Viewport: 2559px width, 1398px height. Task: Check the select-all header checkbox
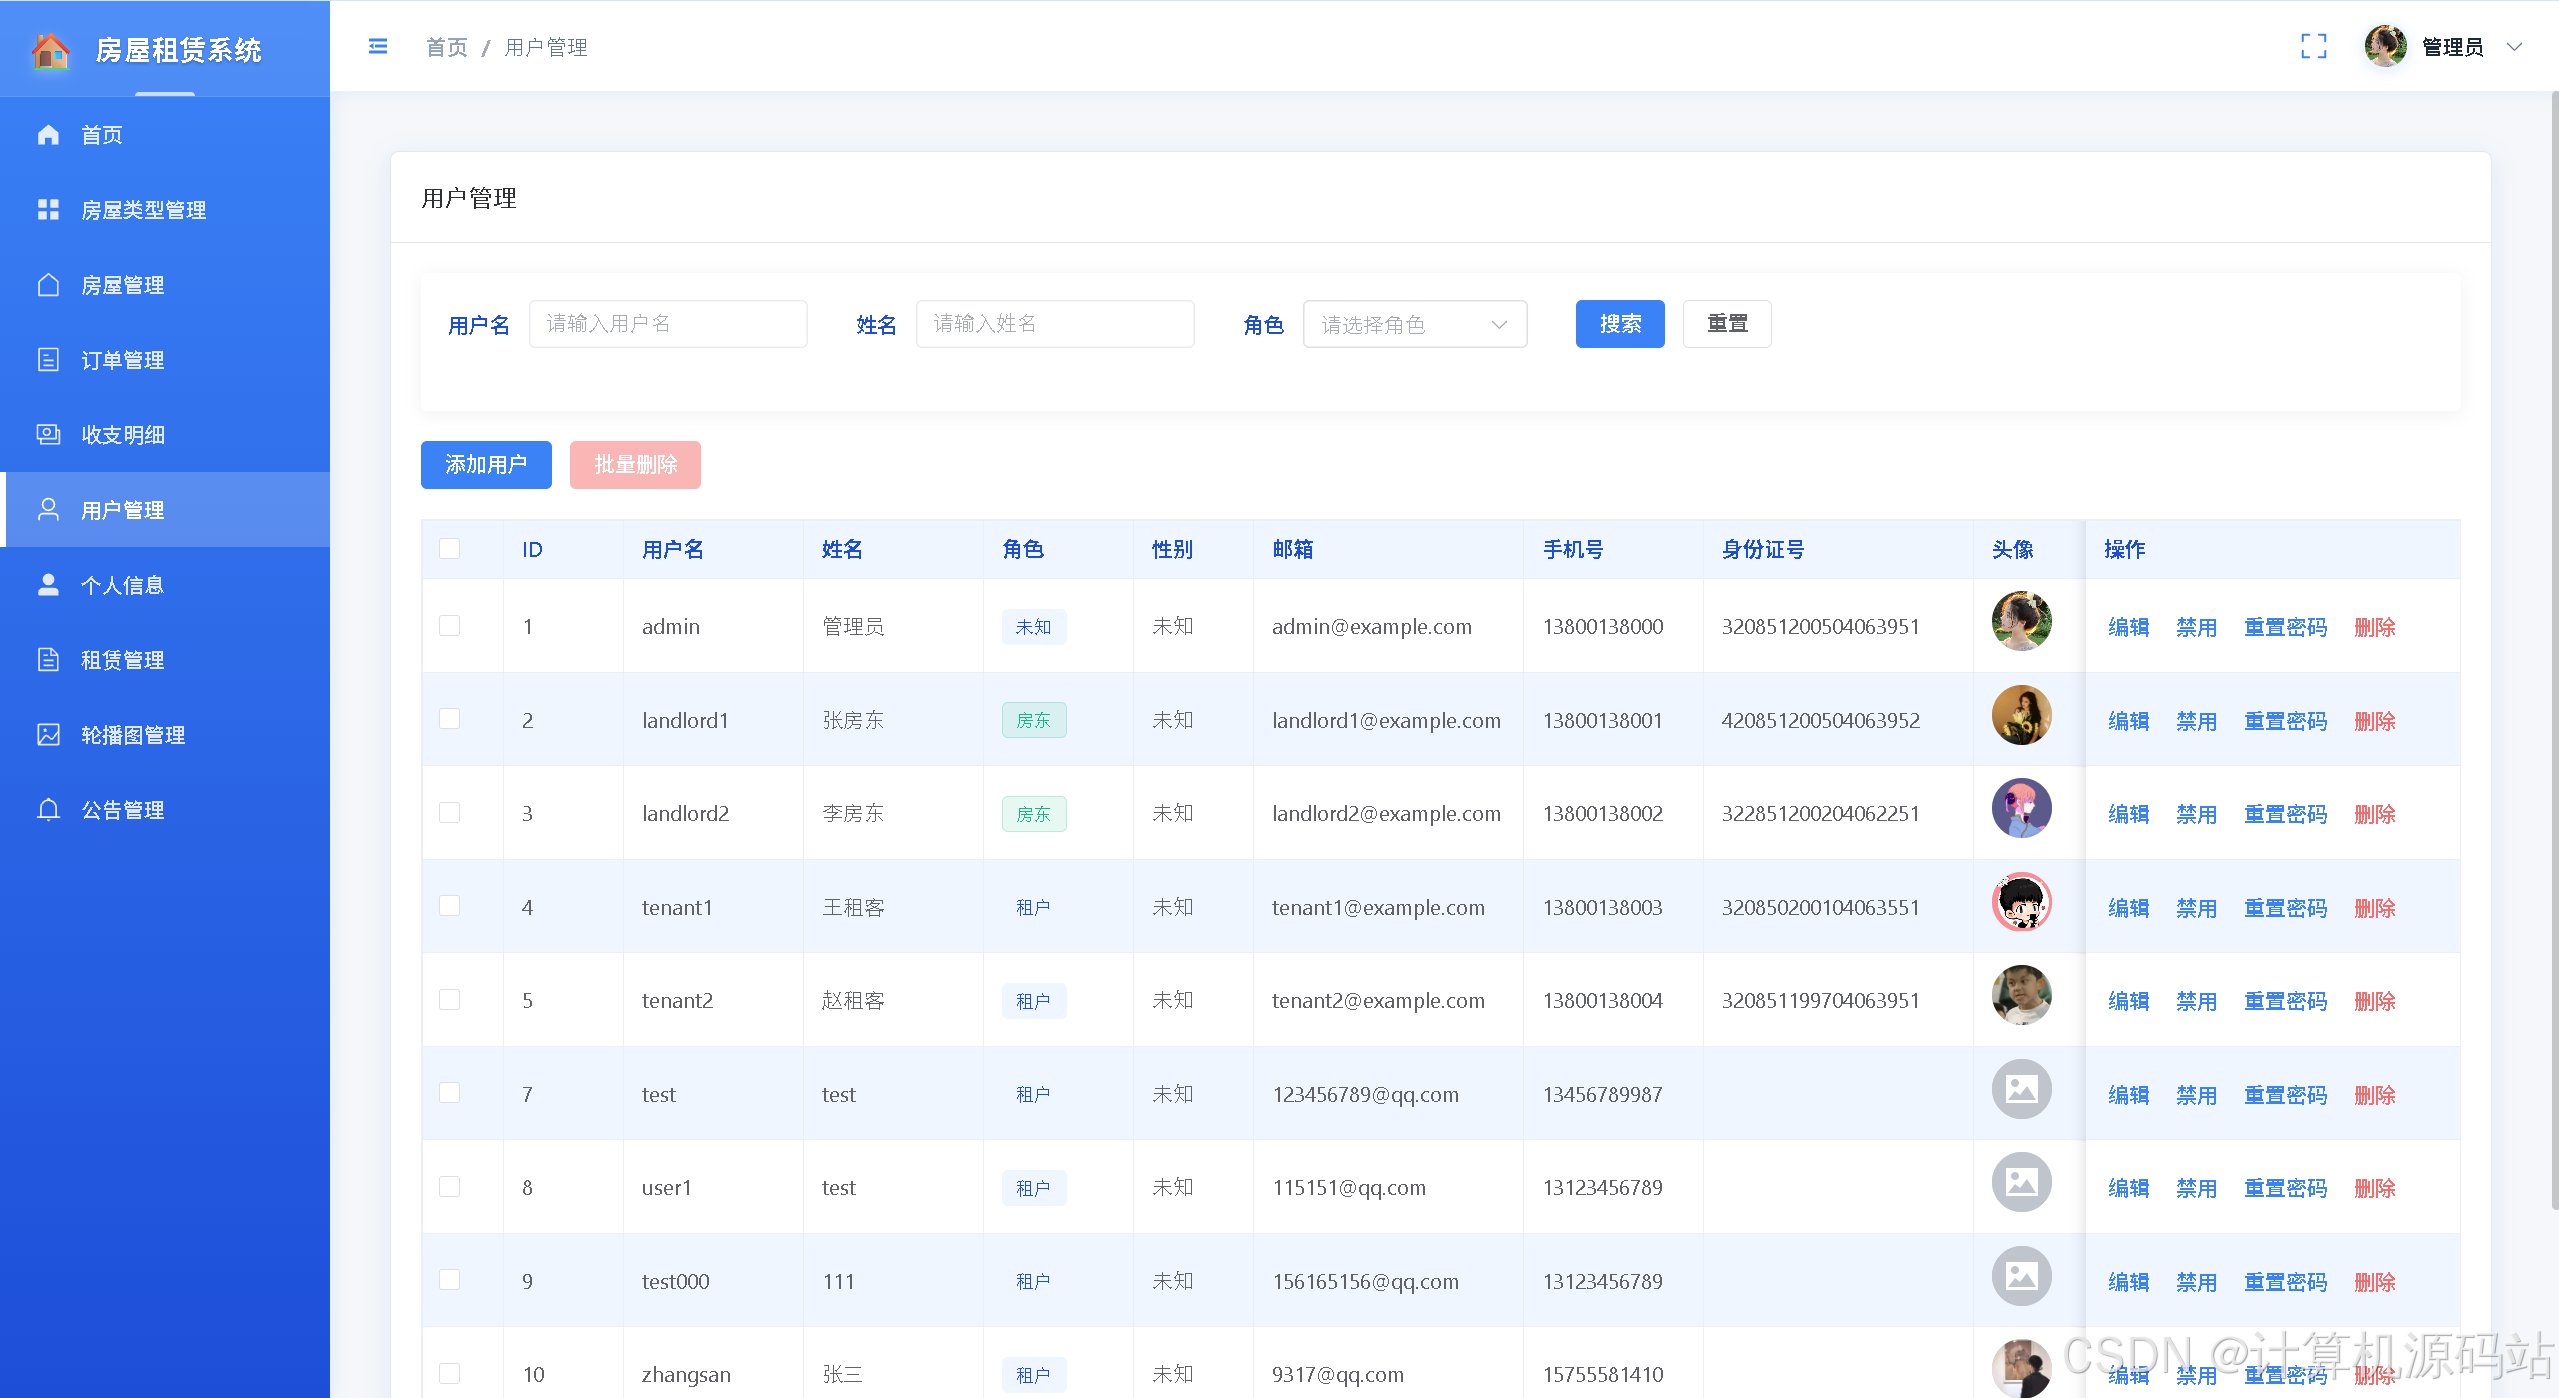[450, 549]
